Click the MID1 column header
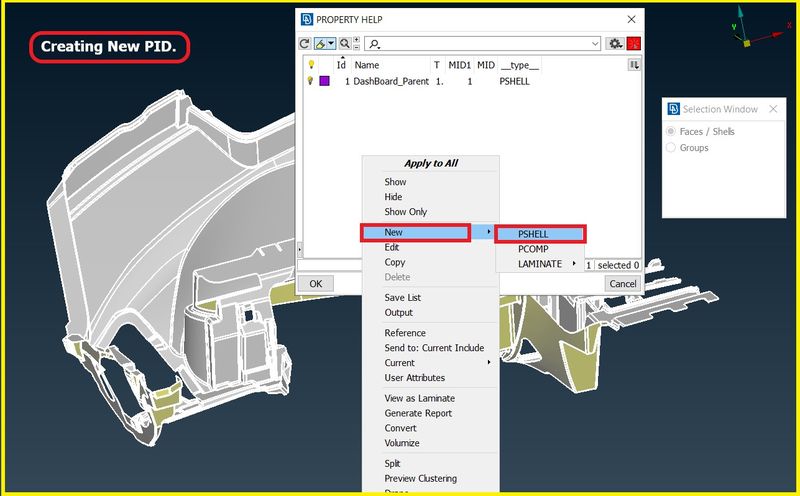This screenshot has height=496, width=800. [x=459, y=65]
